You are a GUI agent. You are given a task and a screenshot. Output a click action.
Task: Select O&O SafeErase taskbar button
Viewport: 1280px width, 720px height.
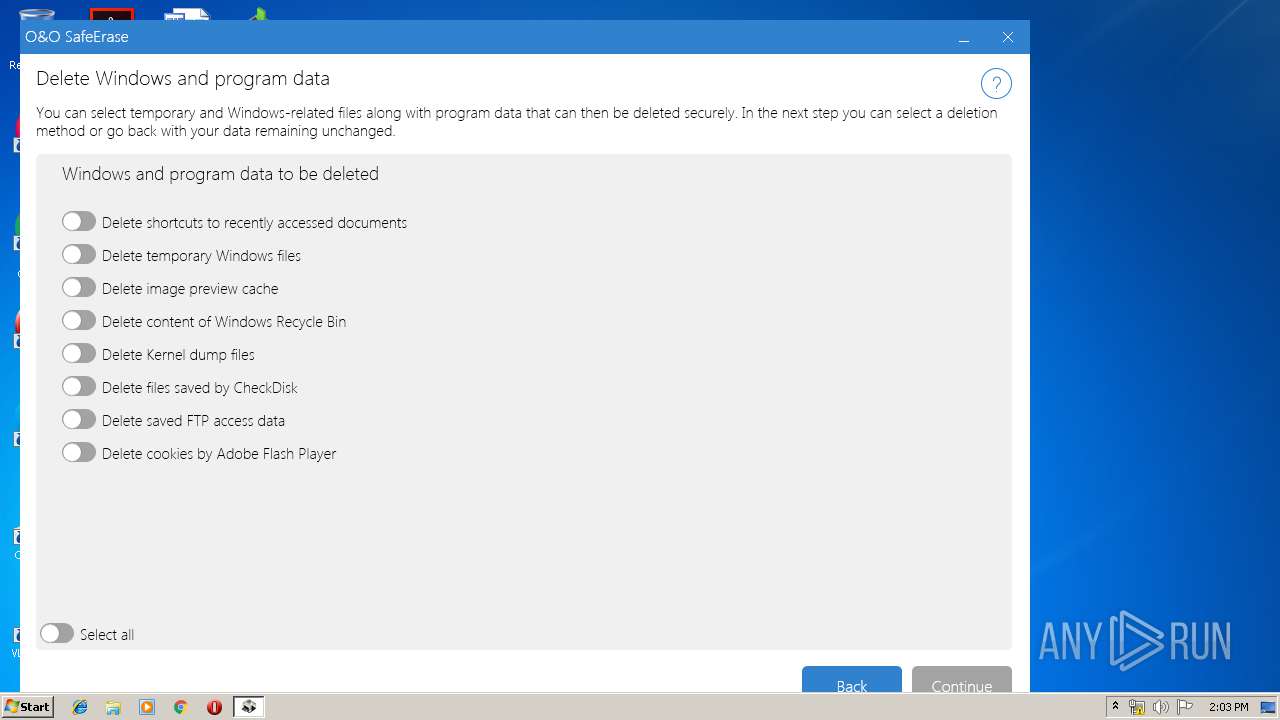249,707
